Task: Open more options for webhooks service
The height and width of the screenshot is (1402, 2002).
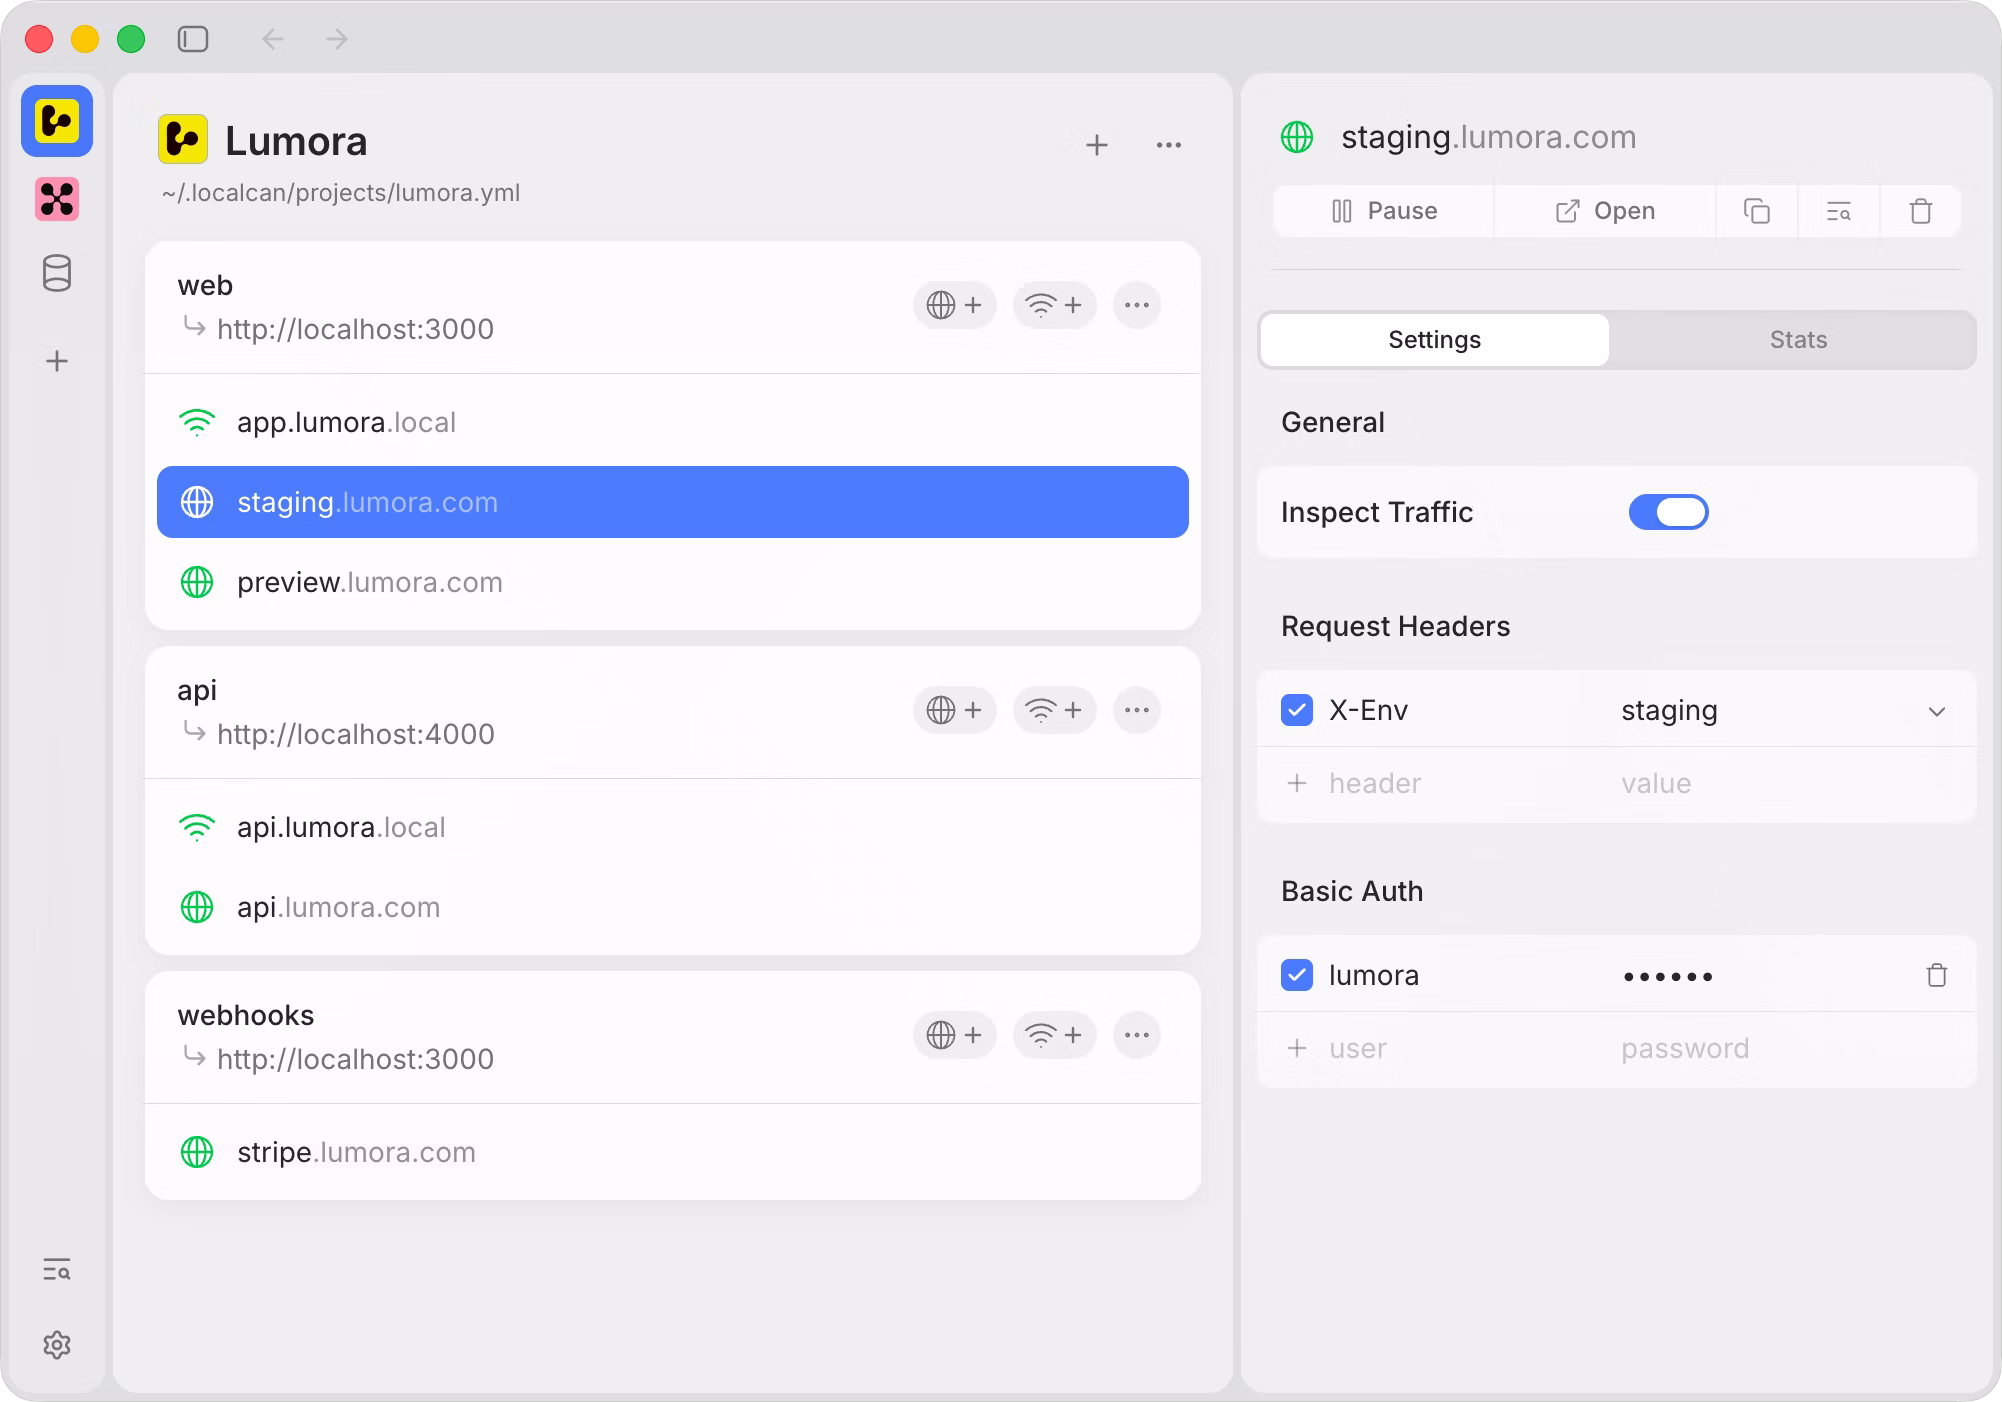Action: click(x=1137, y=1035)
